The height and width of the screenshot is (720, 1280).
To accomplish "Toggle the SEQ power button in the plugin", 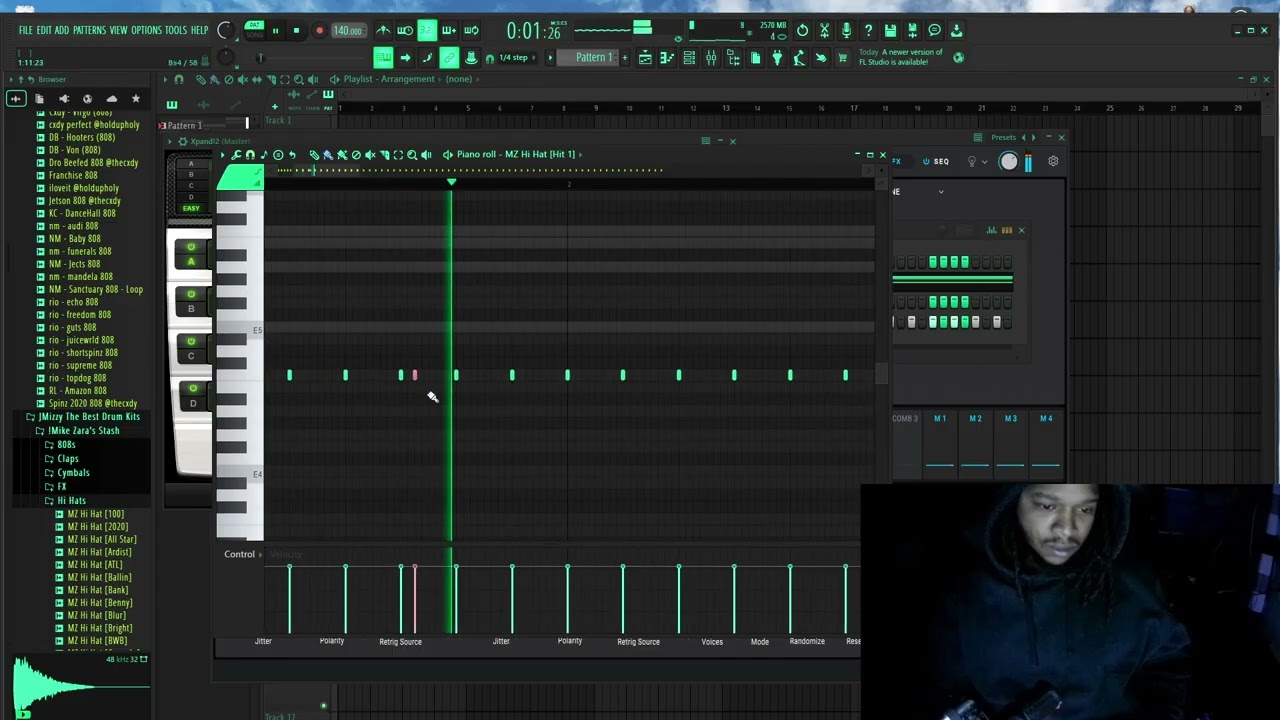I will [x=926, y=161].
